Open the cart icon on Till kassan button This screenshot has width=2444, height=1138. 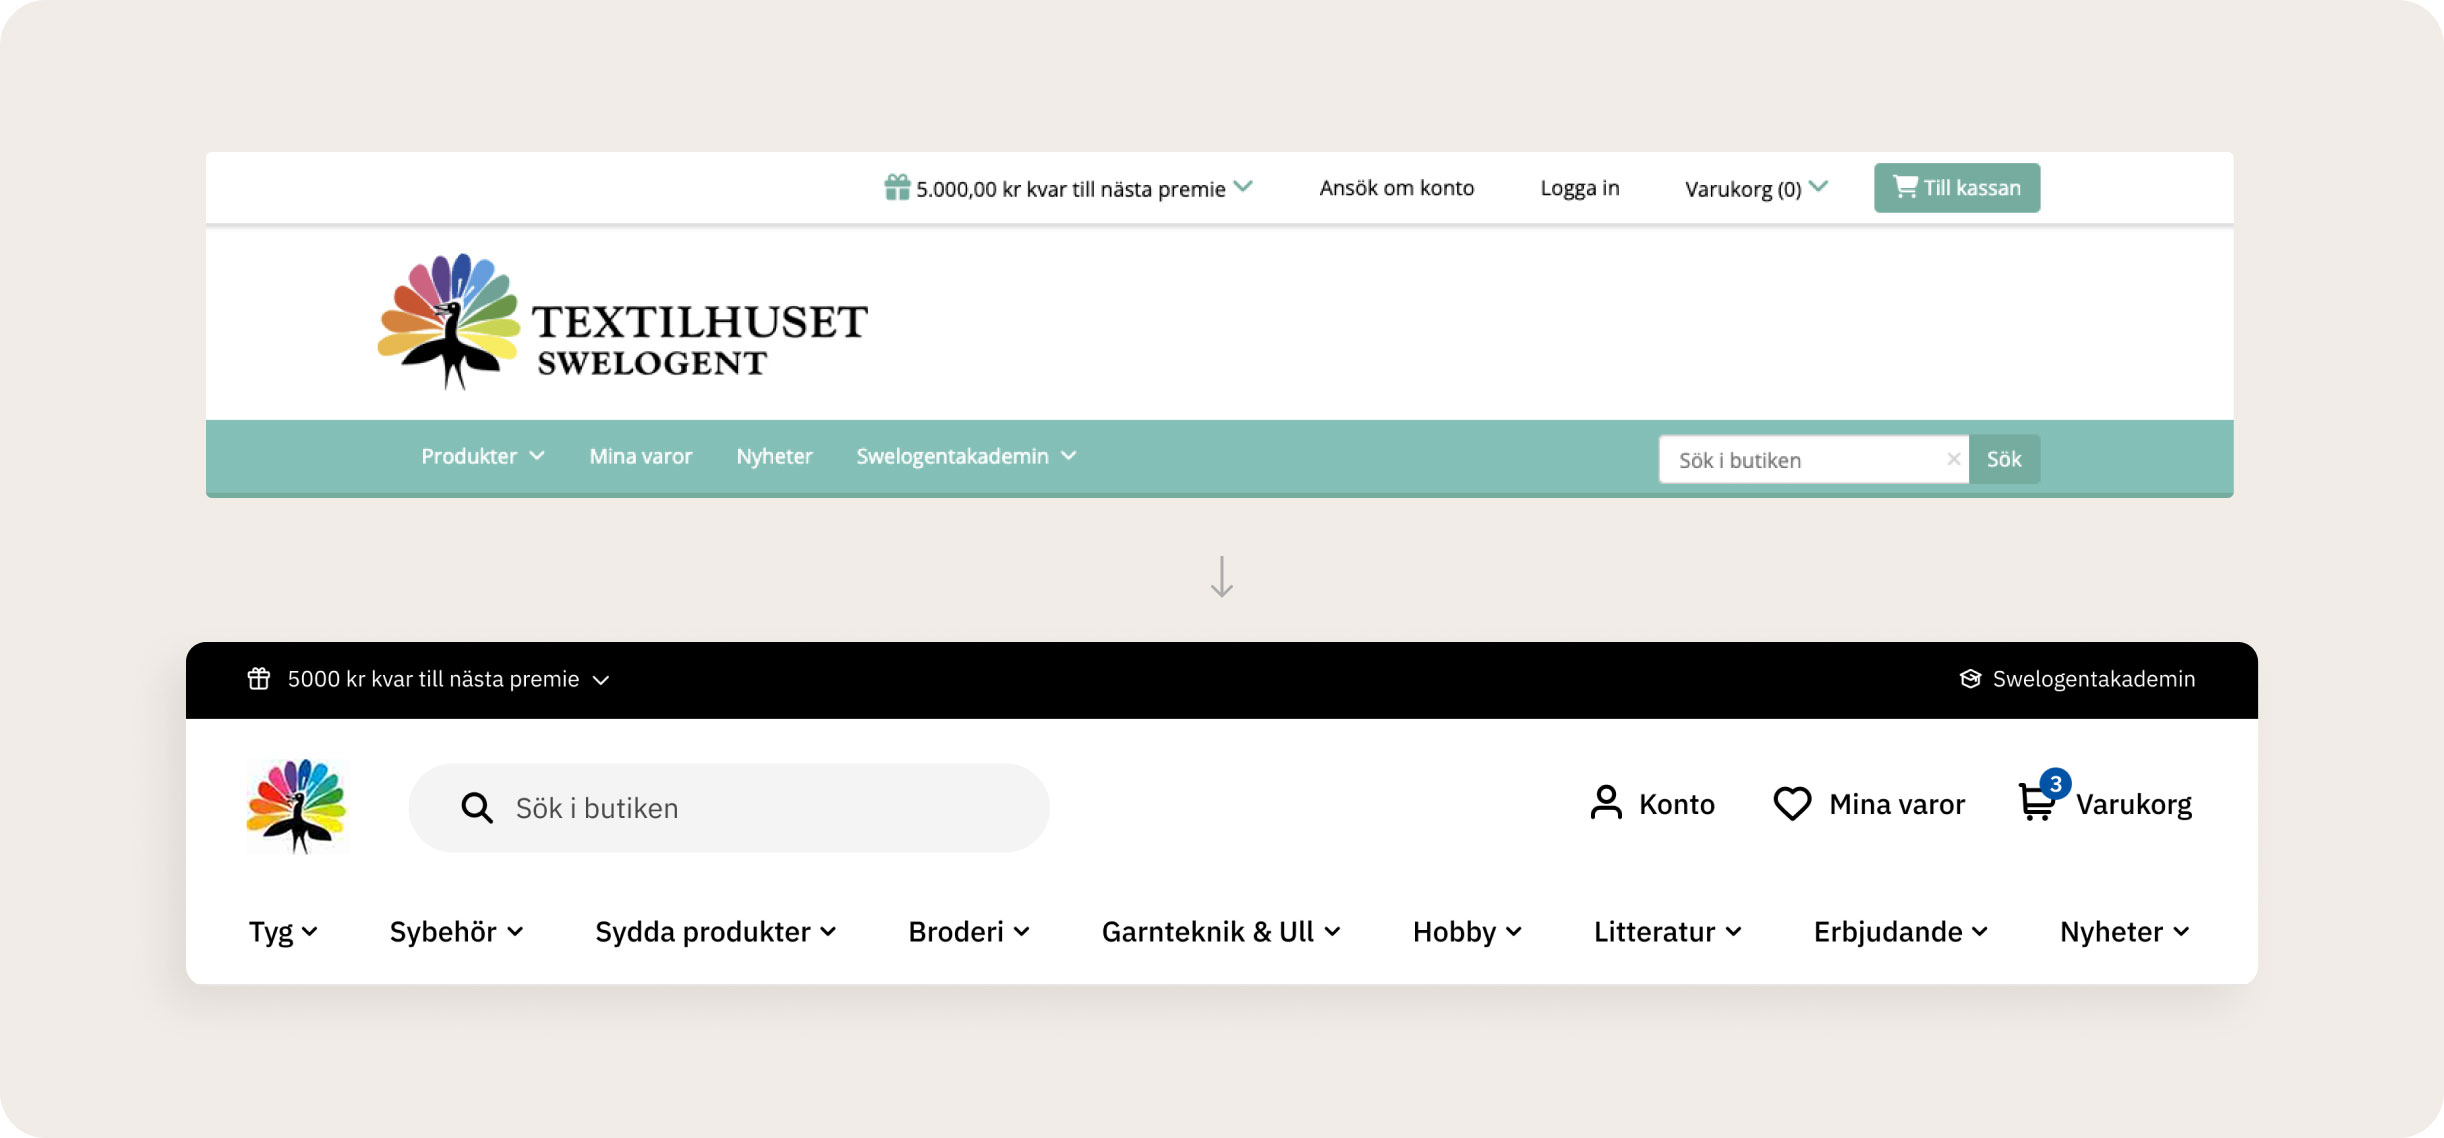1906,186
